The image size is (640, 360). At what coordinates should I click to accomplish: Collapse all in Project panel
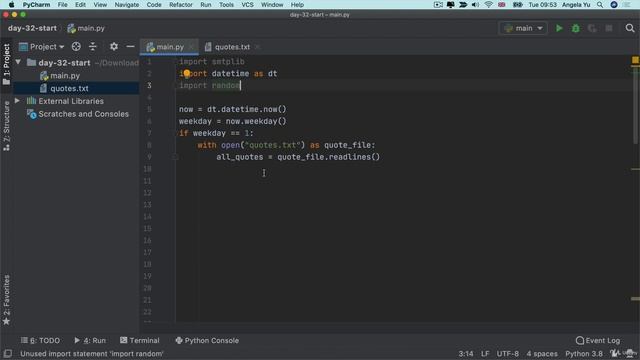coord(93,47)
